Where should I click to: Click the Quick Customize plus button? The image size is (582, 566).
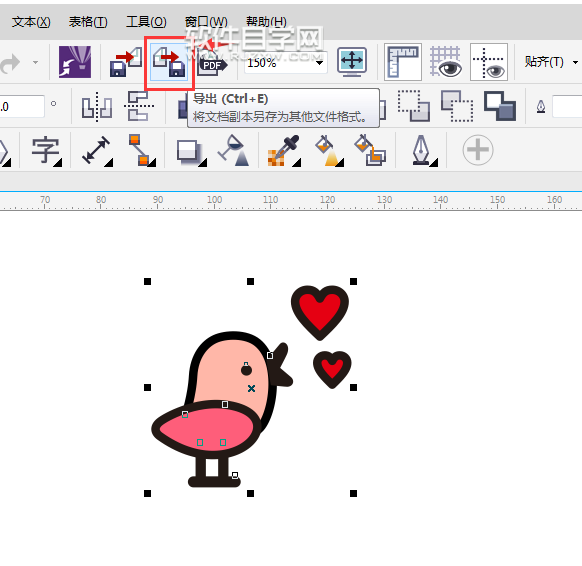478,150
